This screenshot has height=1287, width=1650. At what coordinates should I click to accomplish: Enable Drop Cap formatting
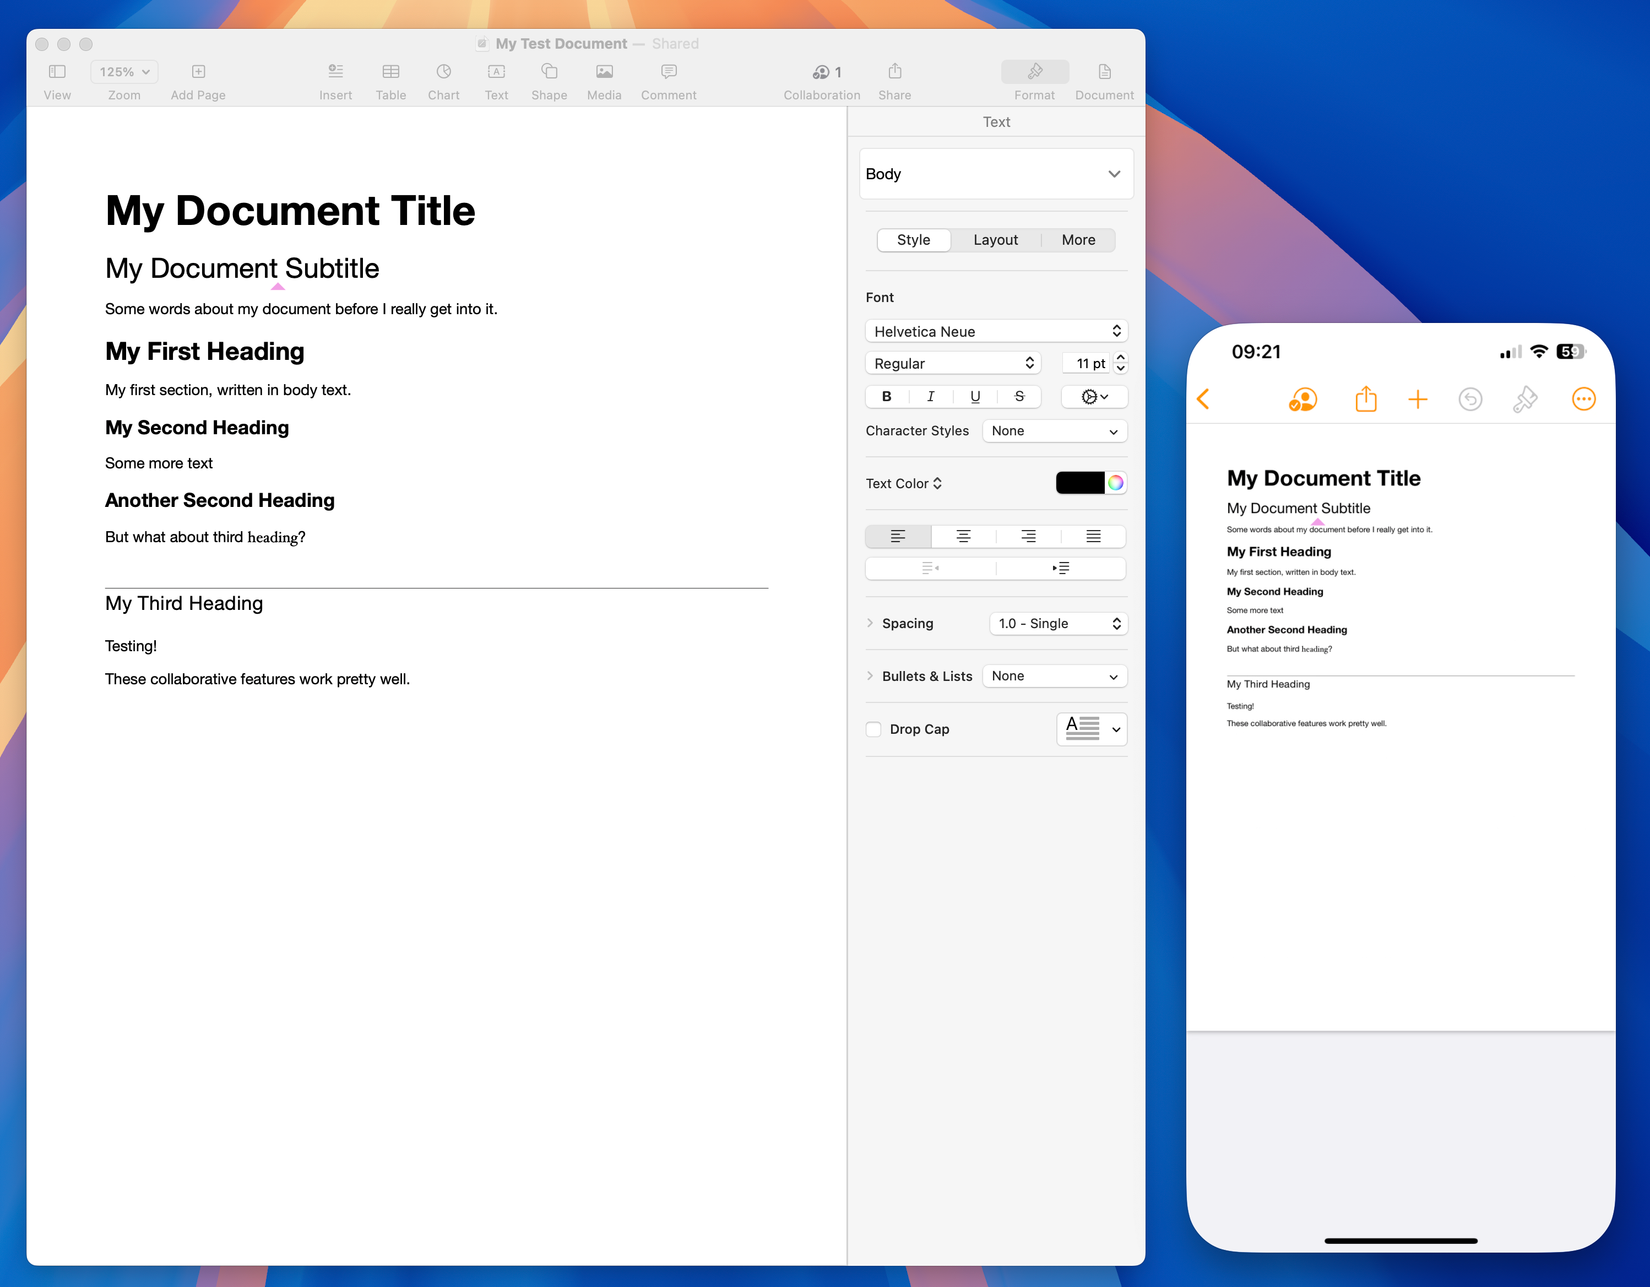[x=874, y=729]
